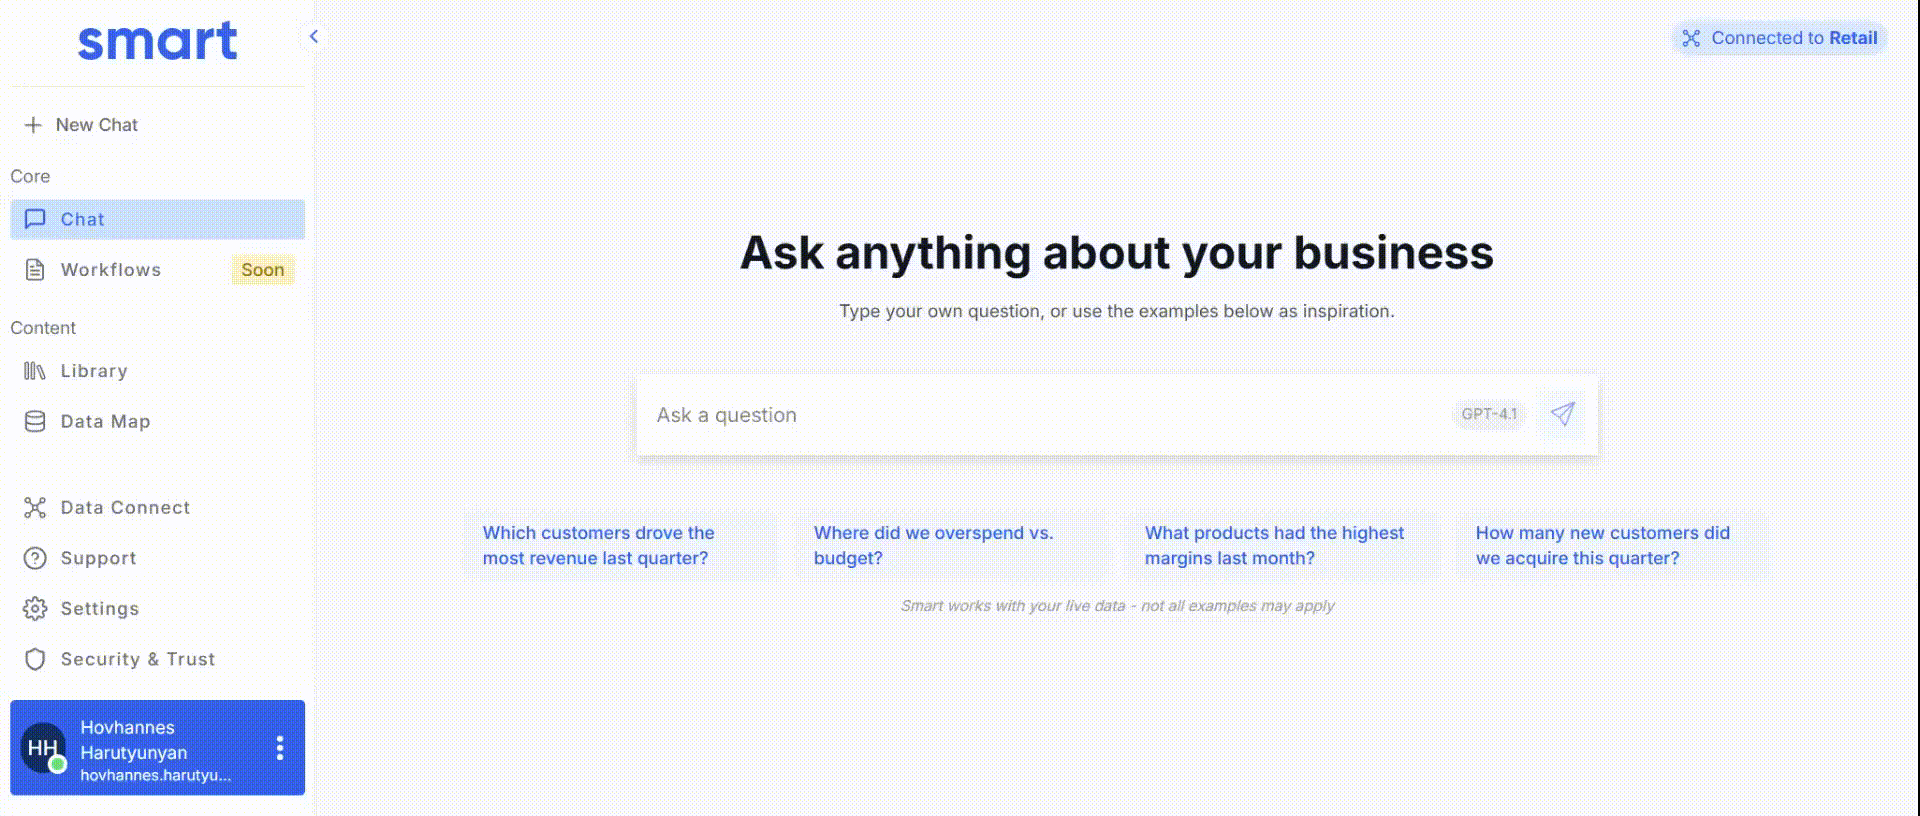Collapse the sidebar with the chevron arrow
Image resolution: width=1920 pixels, height=816 pixels.
click(314, 37)
